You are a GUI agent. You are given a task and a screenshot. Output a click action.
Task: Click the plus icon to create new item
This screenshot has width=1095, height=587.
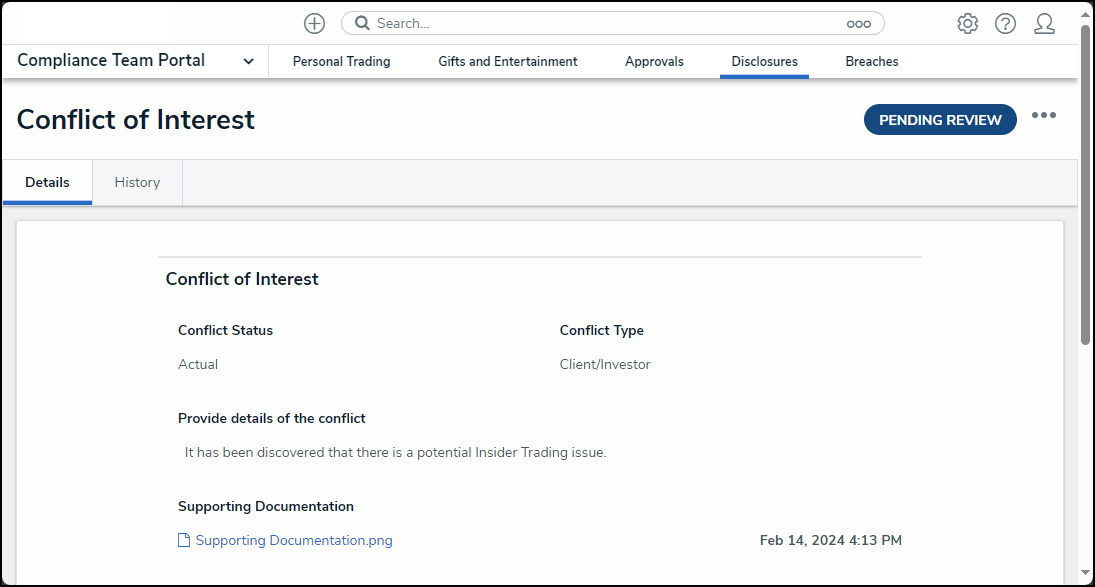coord(314,23)
